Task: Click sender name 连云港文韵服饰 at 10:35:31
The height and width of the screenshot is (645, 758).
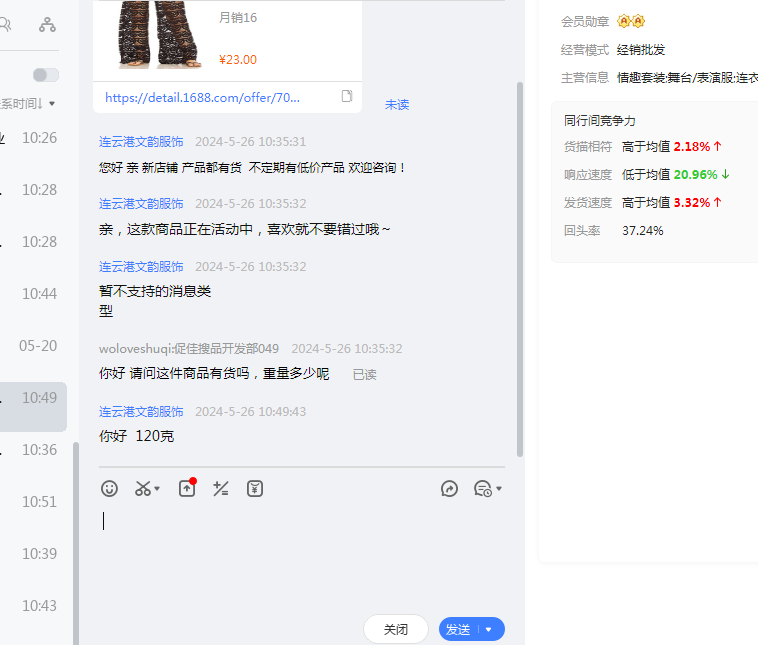Action: point(141,142)
